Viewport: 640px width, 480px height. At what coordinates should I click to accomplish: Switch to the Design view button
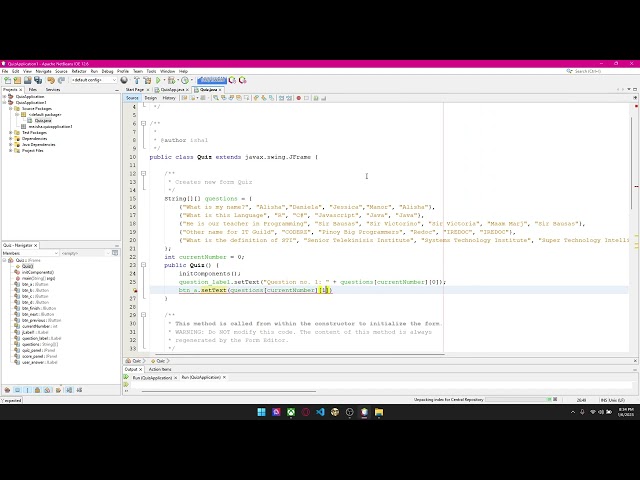click(151, 98)
